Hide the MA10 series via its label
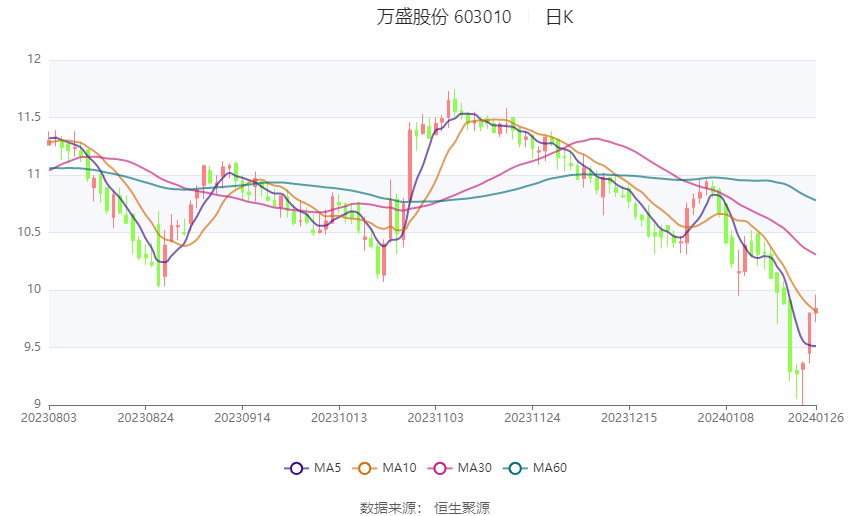 (x=399, y=468)
